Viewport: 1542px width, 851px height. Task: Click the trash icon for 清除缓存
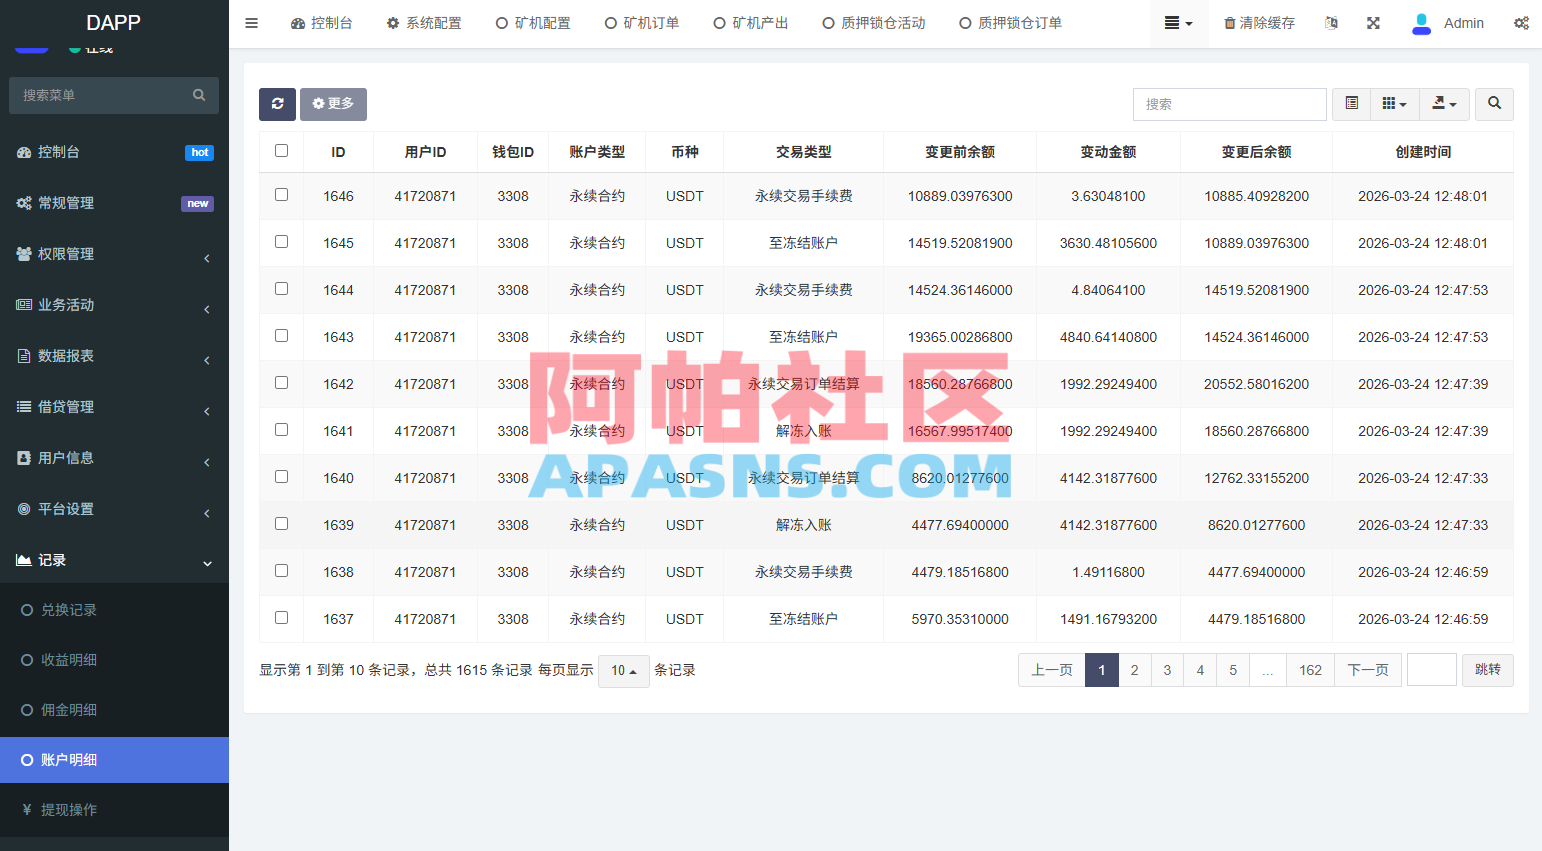[x=1229, y=23]
